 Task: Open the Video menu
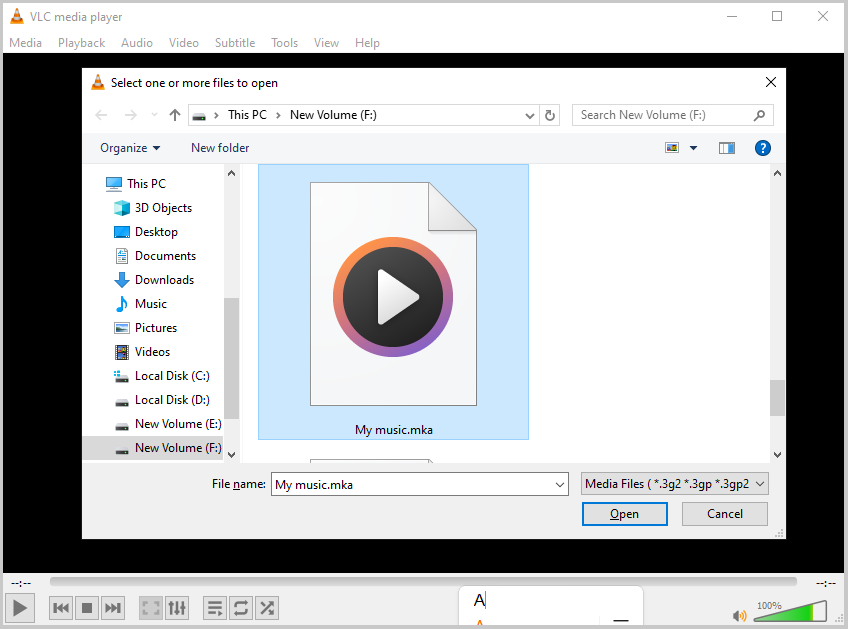[184, 43]
